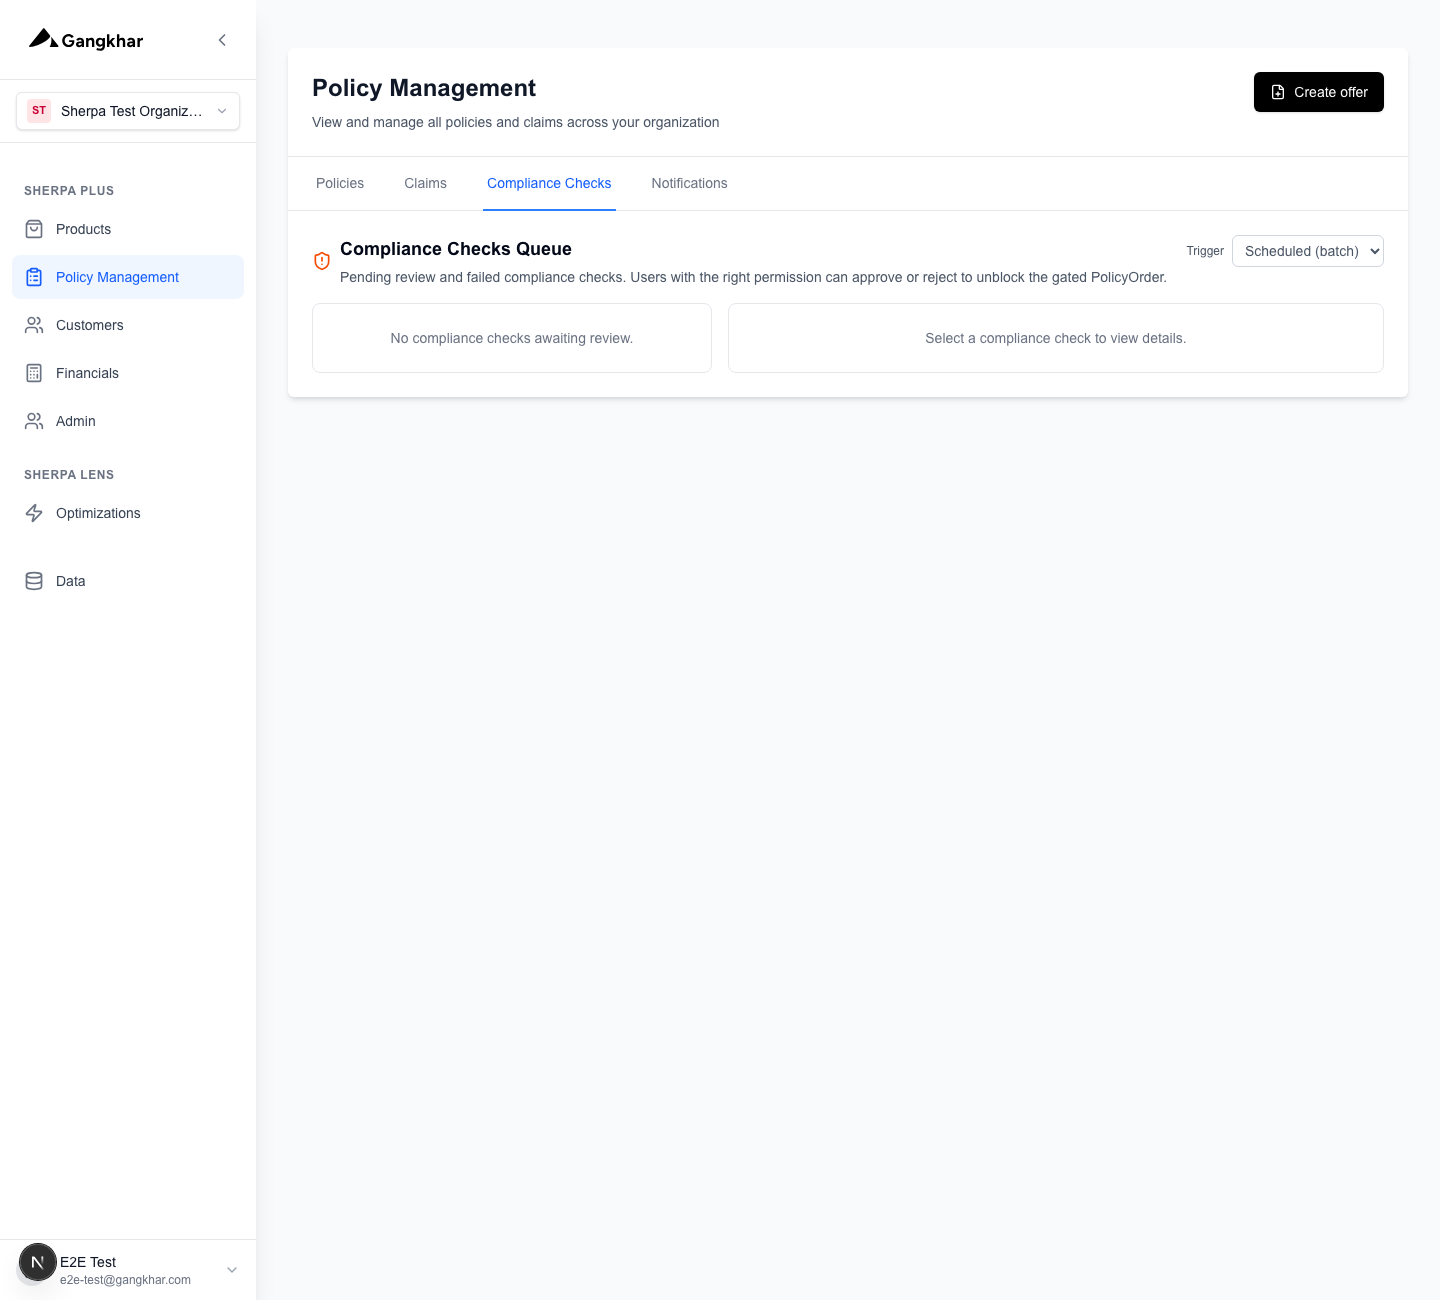Go to Policy Management in the sidebar

coord(128,277)
